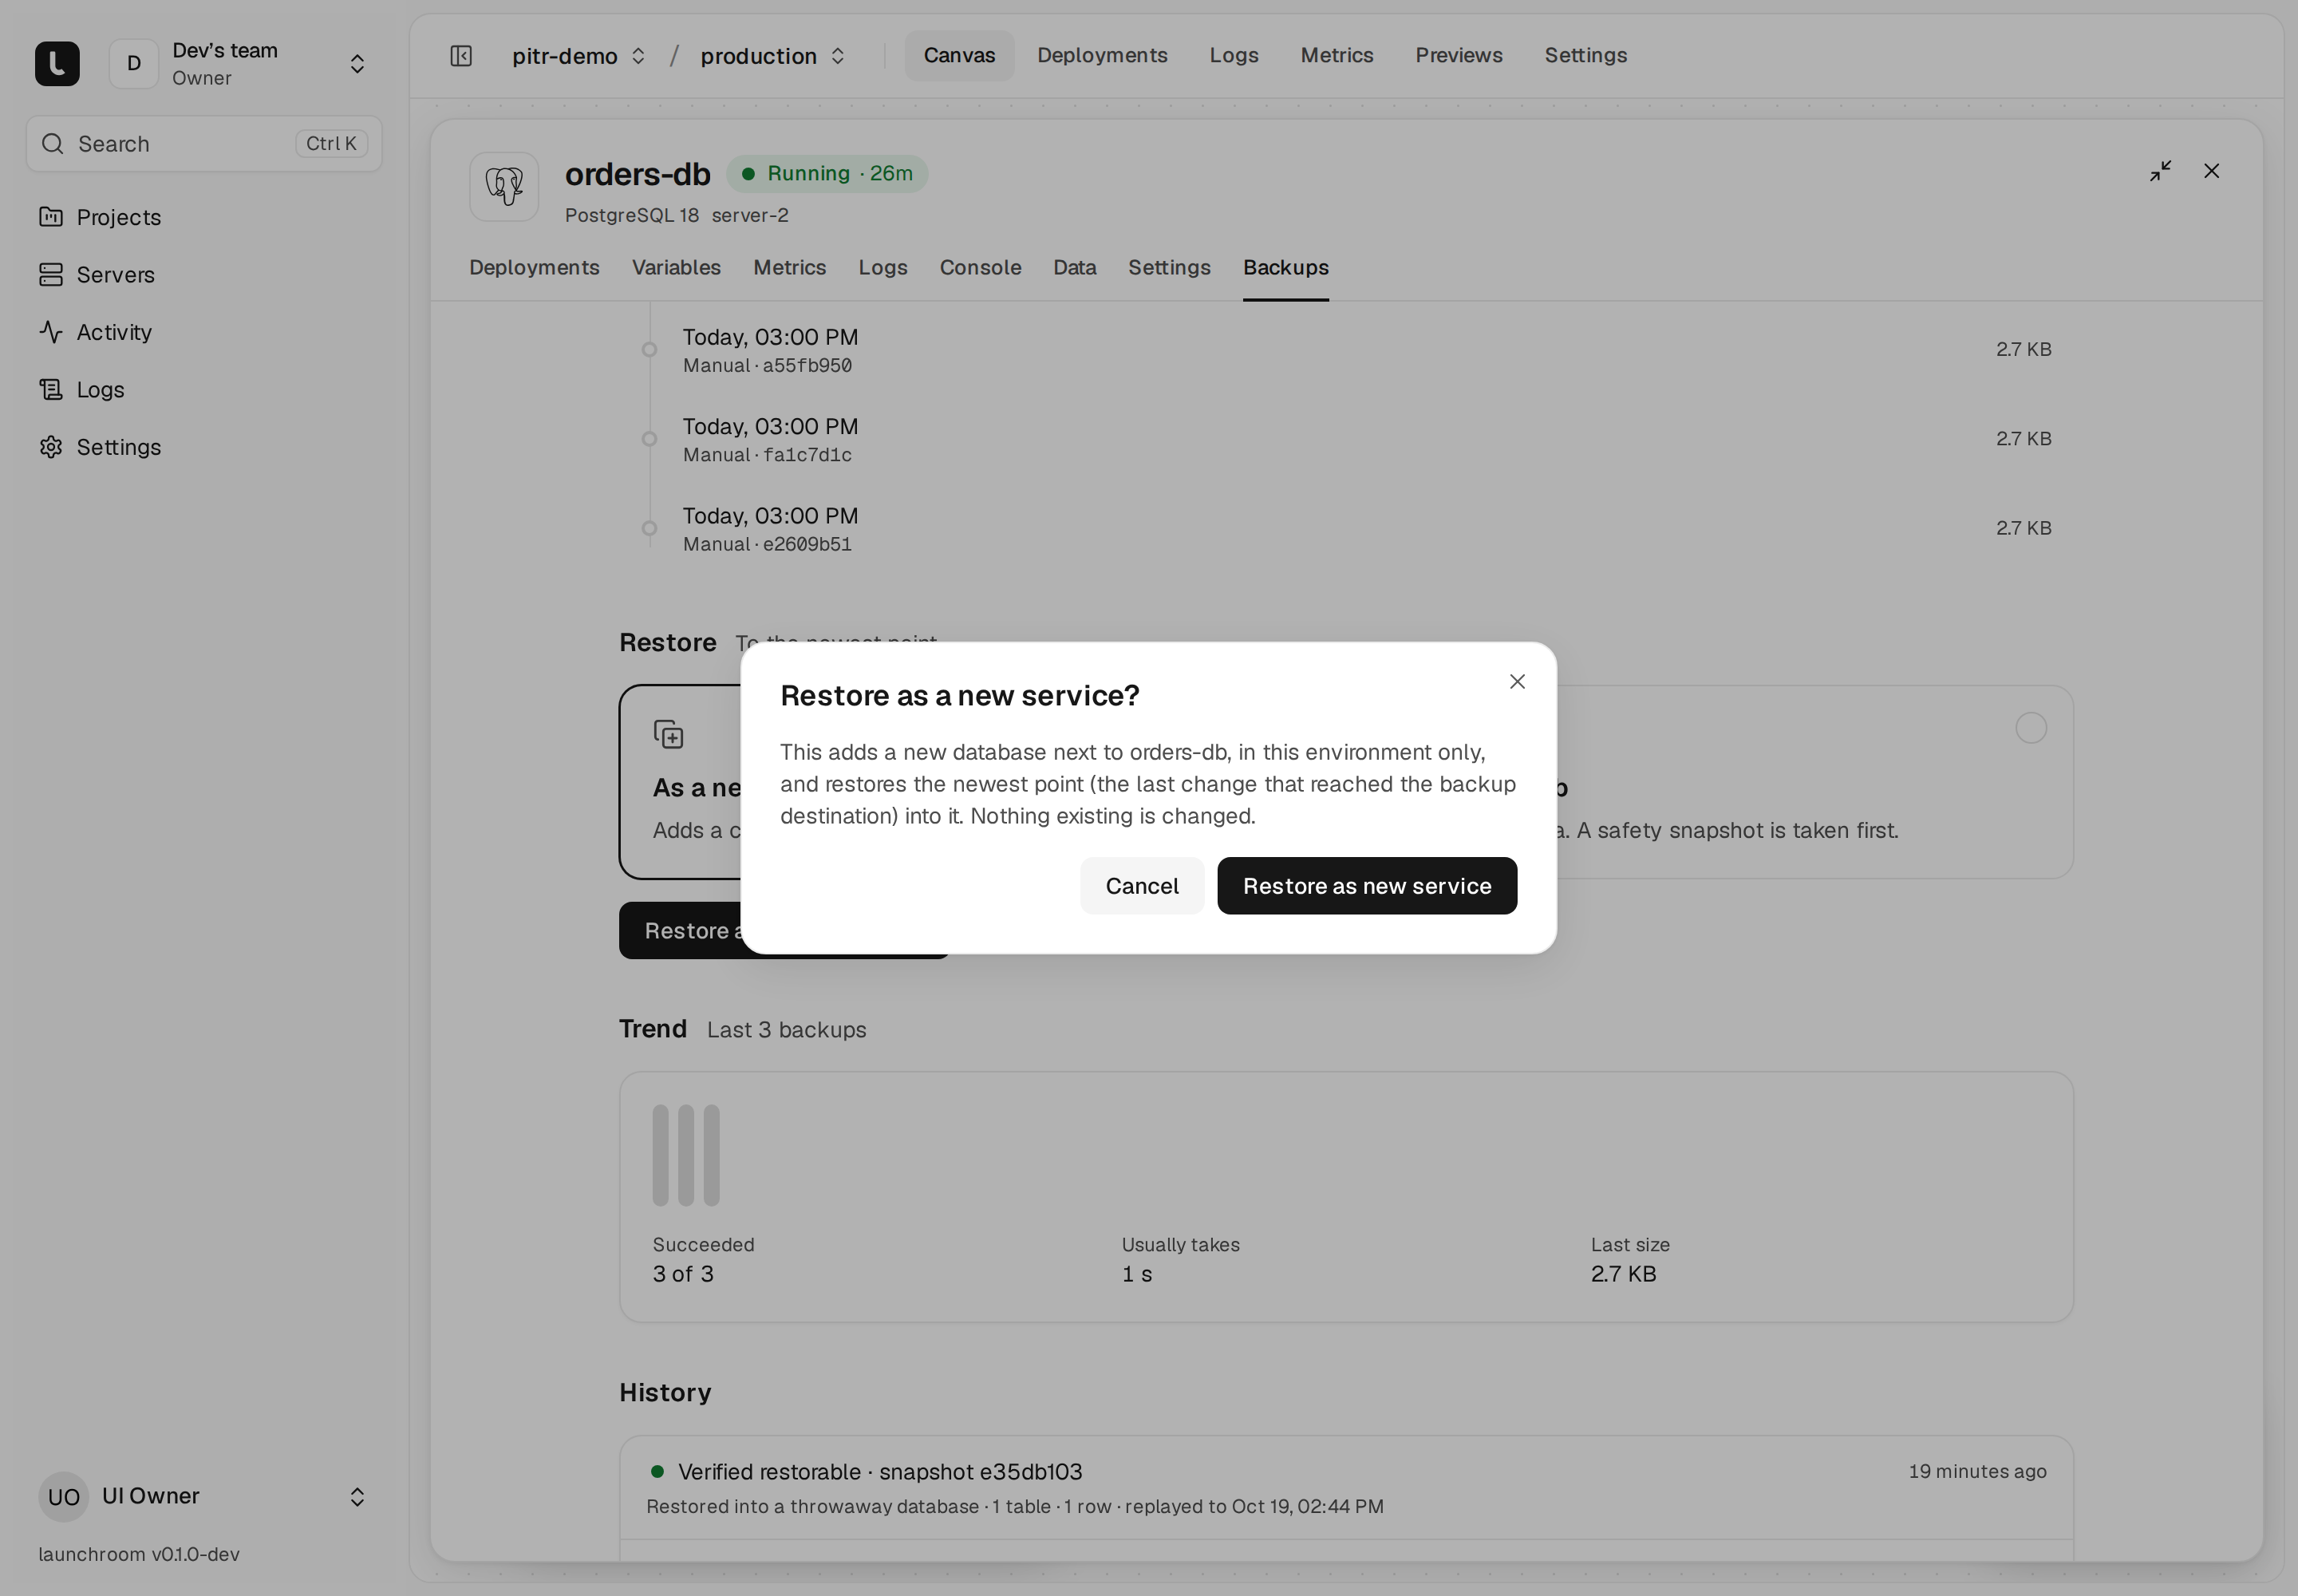Click the Running · 26m status badge
Viewport: 2298px width, 1596px height.
(827, 174)
